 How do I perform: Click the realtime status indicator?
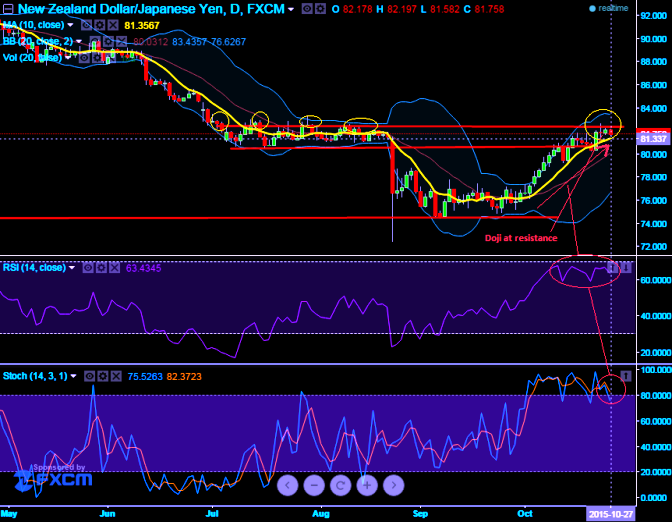(609, 8)
